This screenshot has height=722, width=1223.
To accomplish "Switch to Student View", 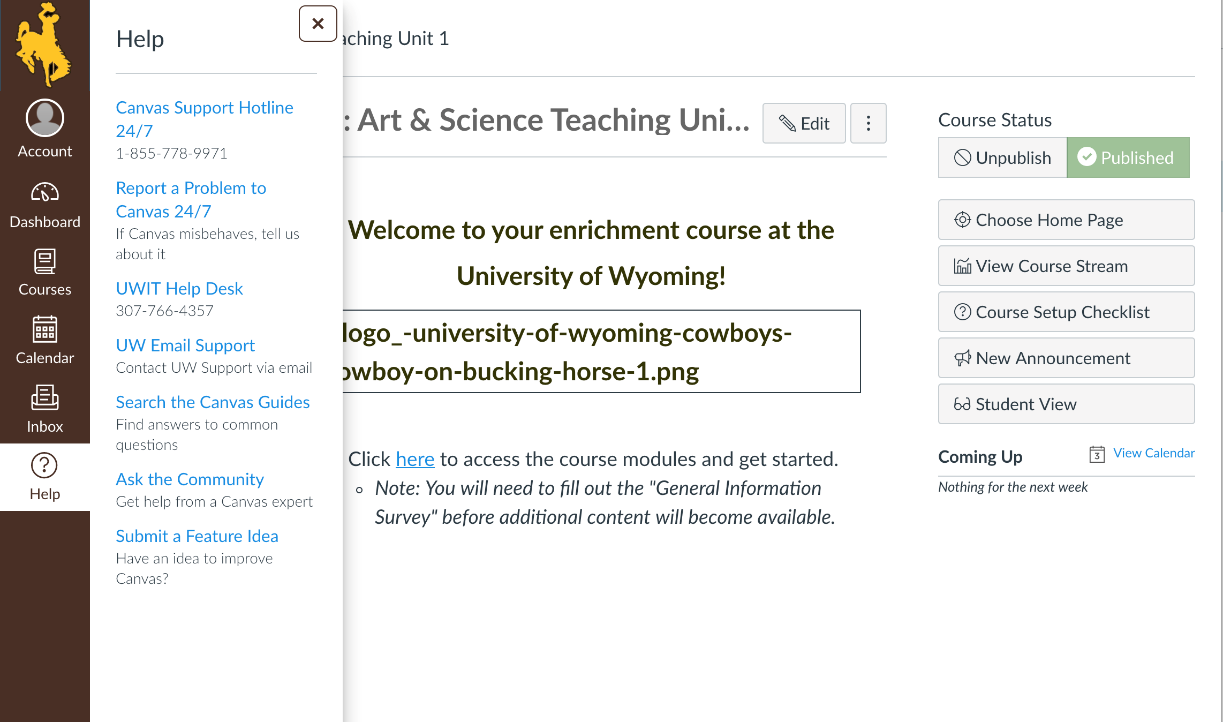I will point(1066,404).
